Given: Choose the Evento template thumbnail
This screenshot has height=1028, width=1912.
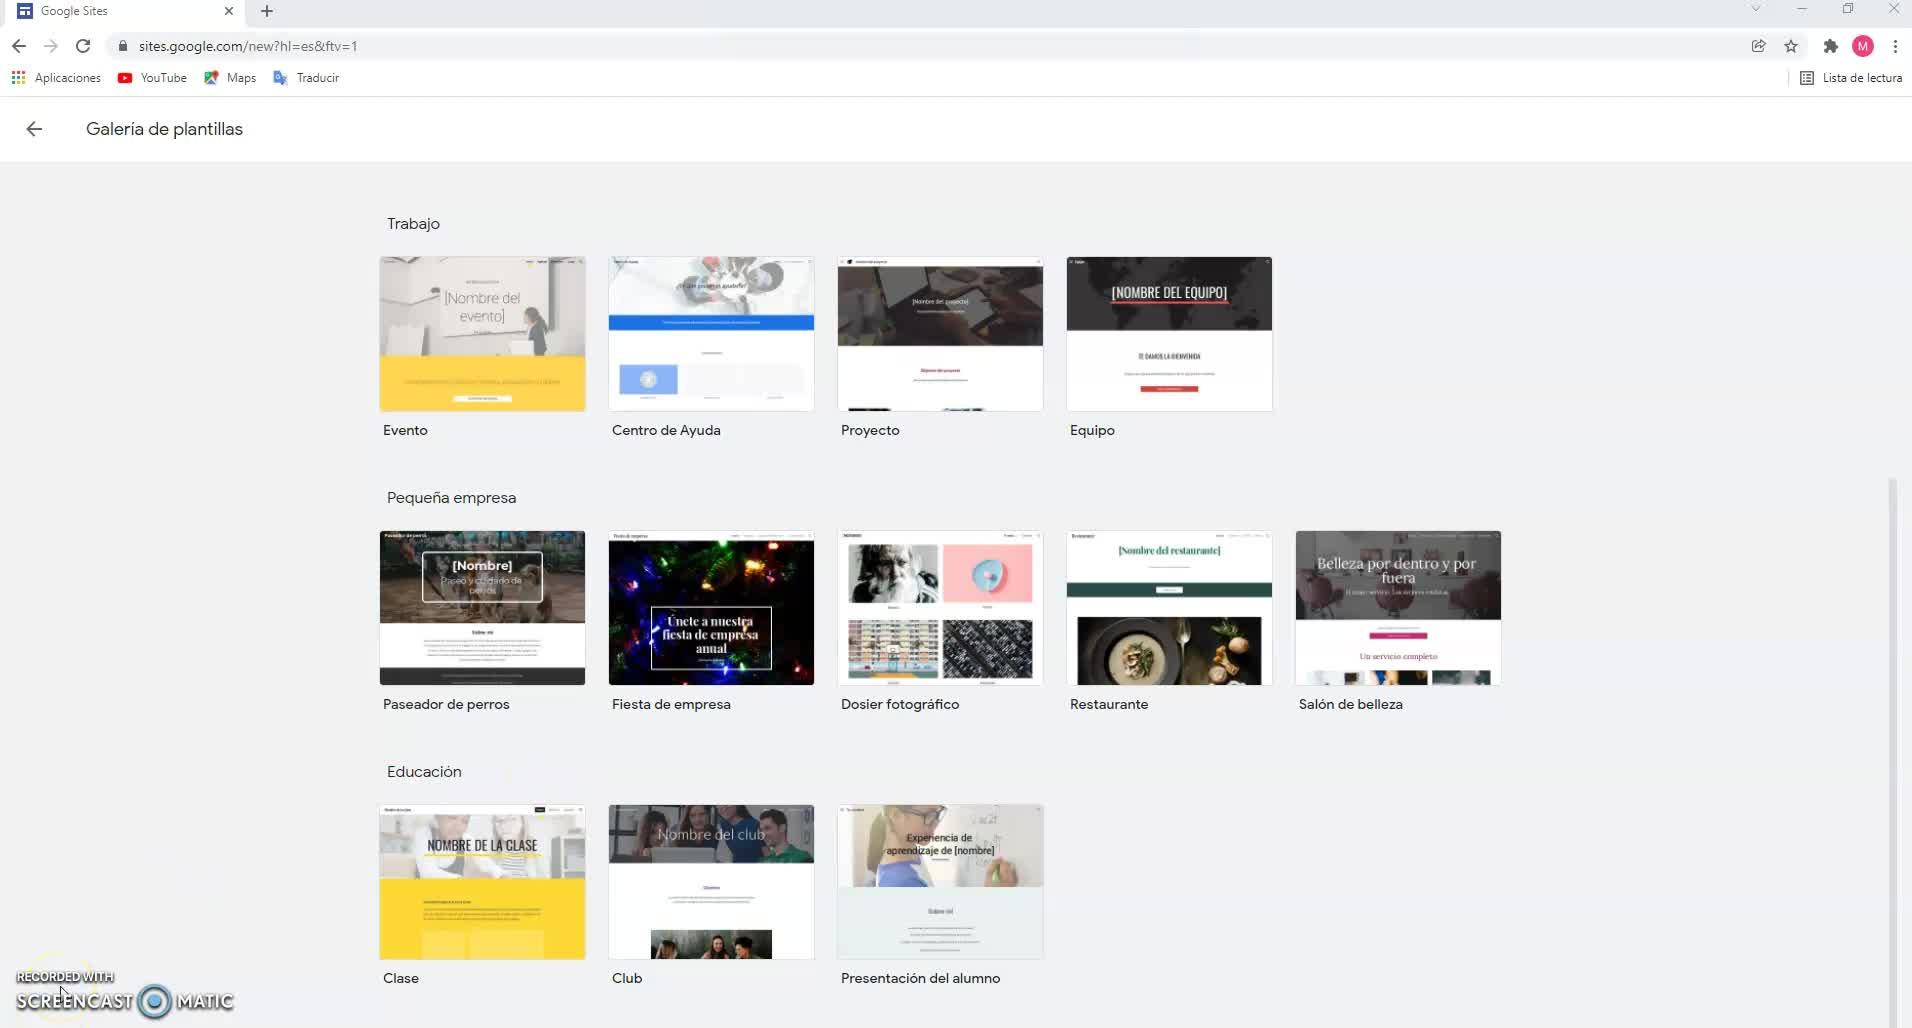Looking at the screenshot, I should click(482, 334).
